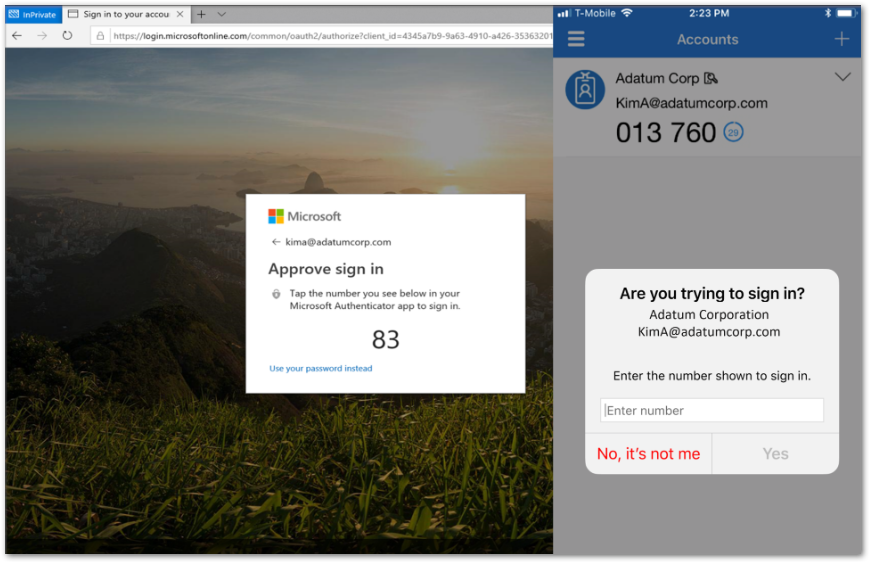Click the Approve sign in heading
Screen dimensions: 870x563
click(x=326, y=269)
